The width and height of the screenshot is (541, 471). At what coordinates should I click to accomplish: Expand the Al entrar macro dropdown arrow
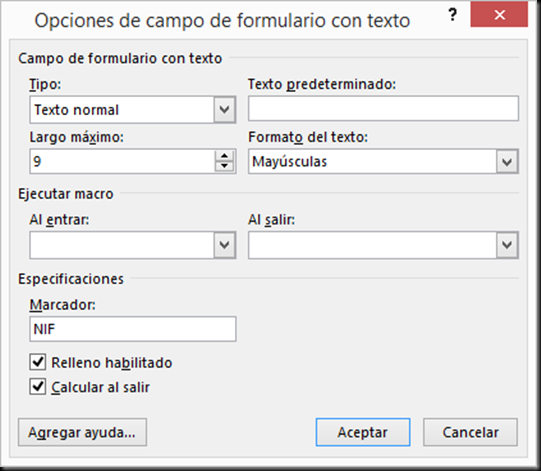[225, 245]
